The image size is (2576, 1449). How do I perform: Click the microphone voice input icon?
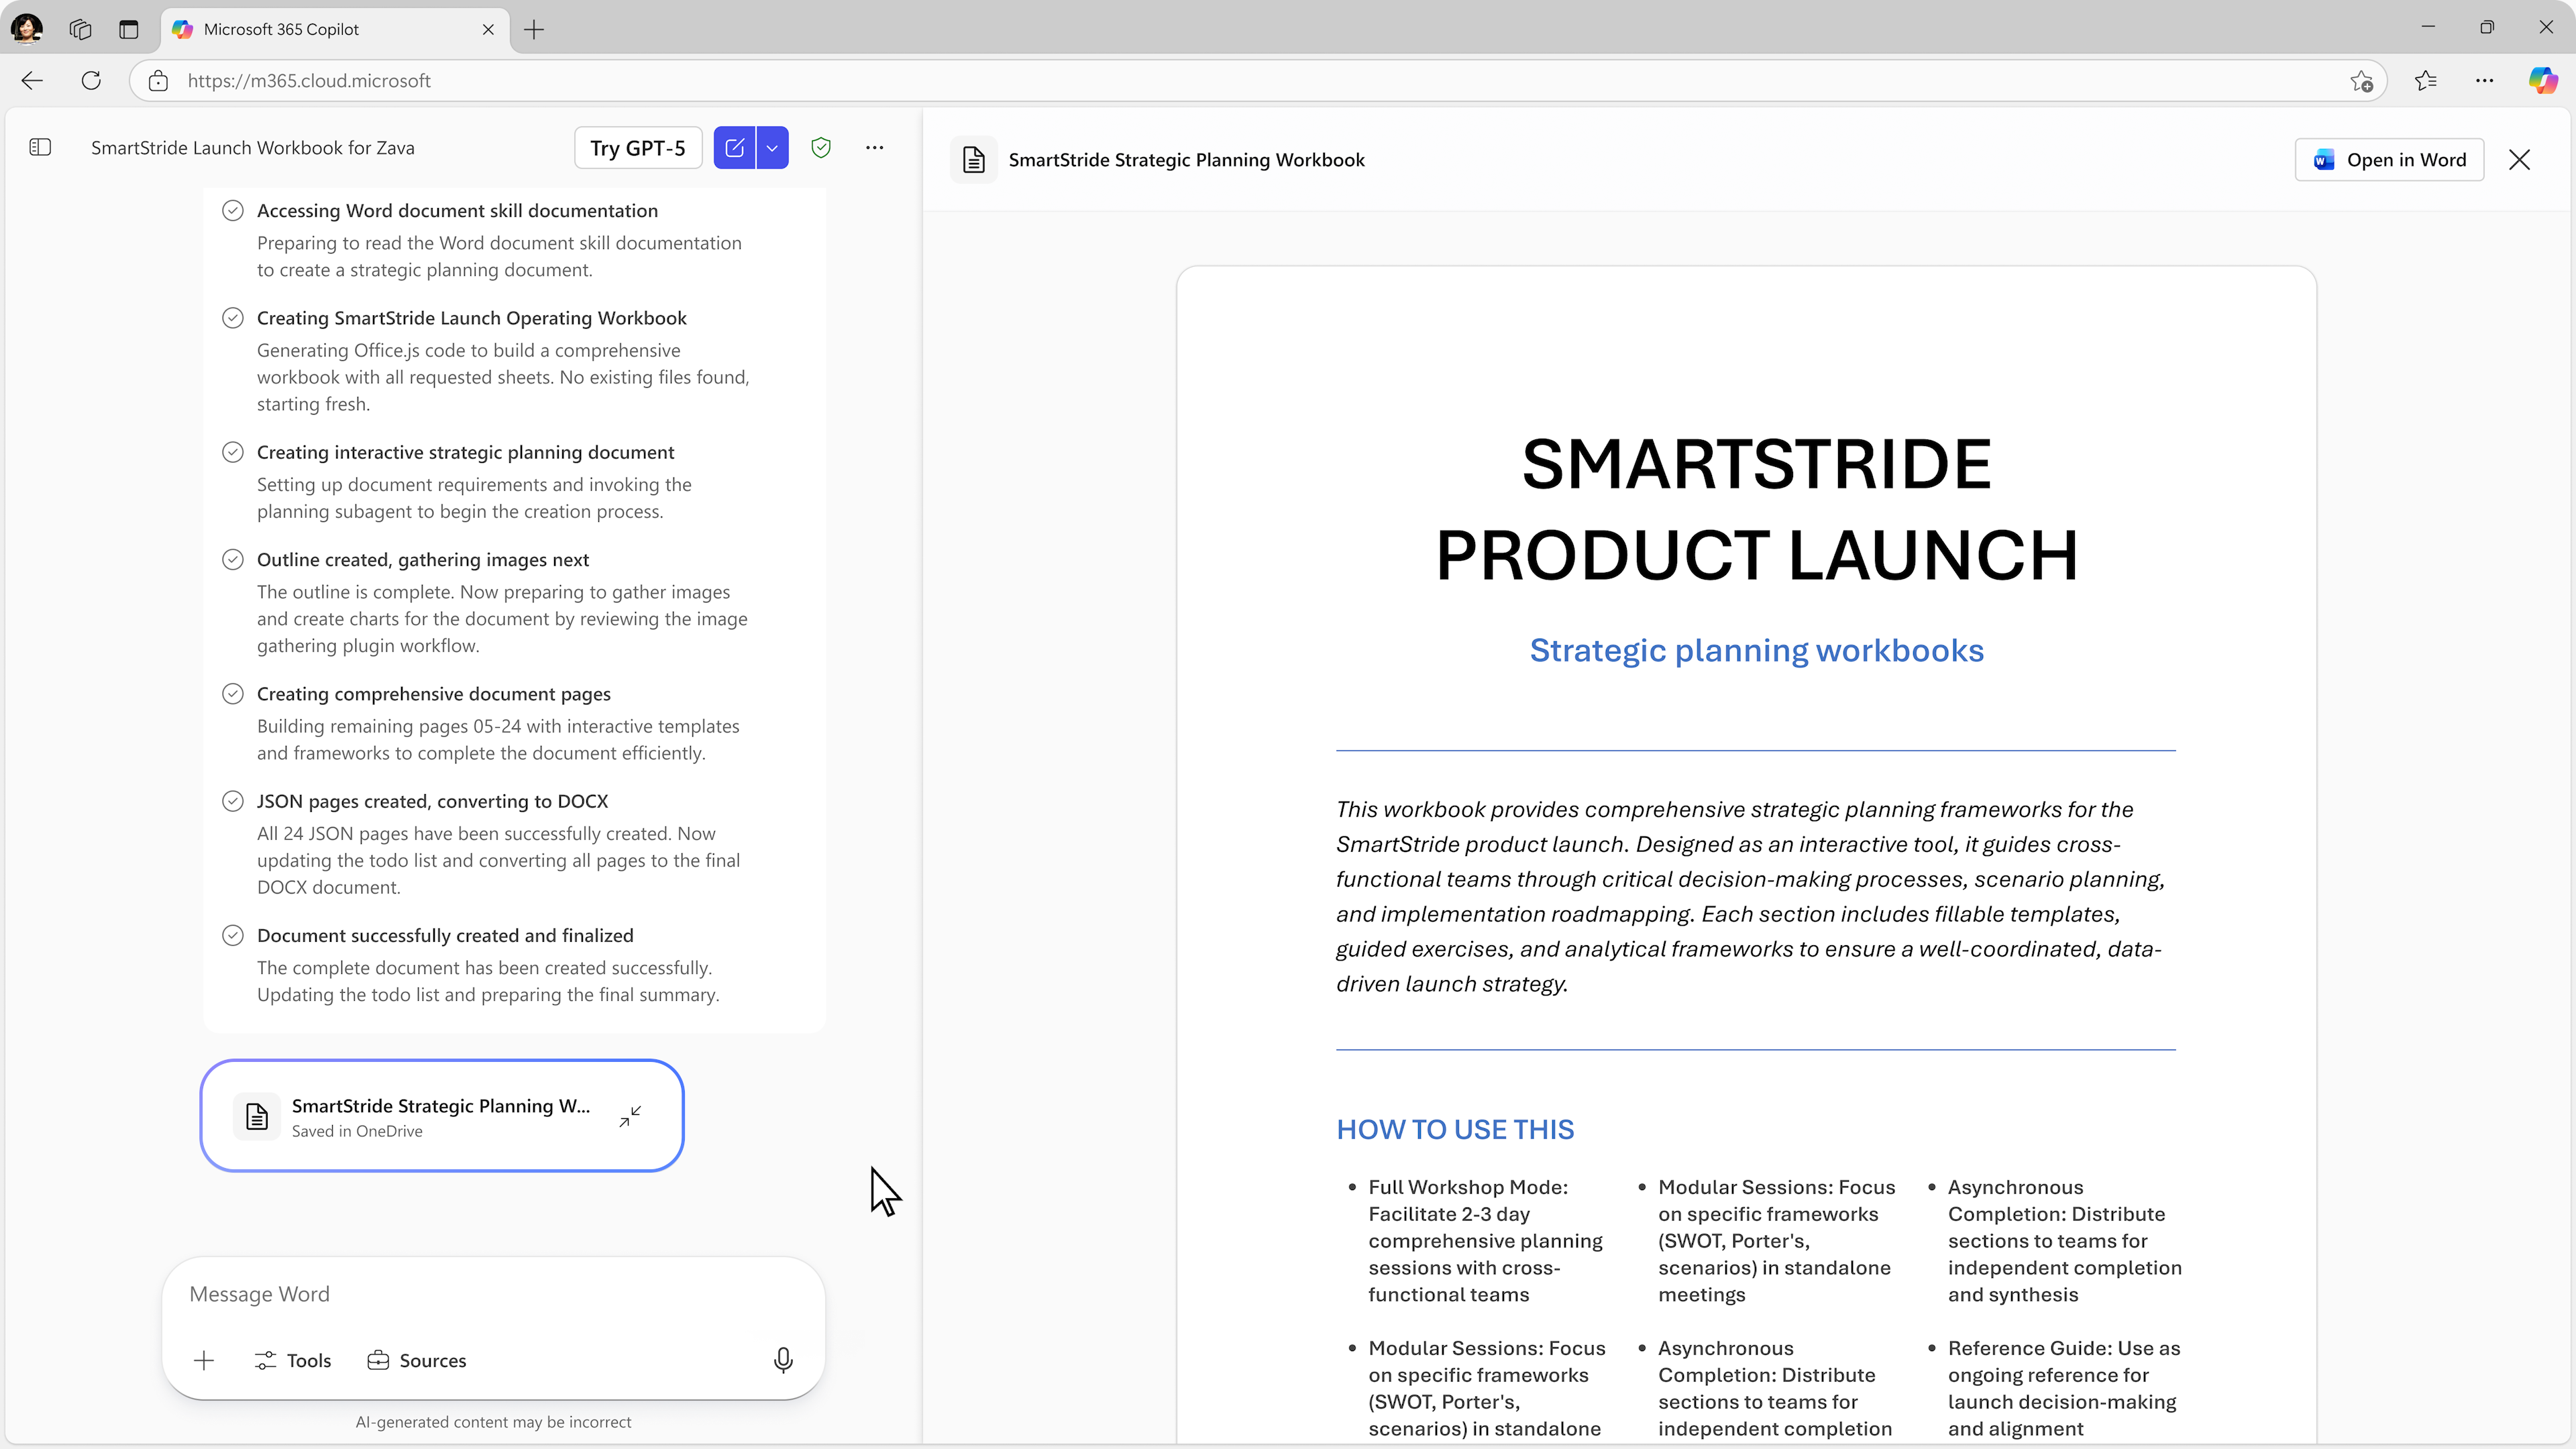(x=783, y=1360)
